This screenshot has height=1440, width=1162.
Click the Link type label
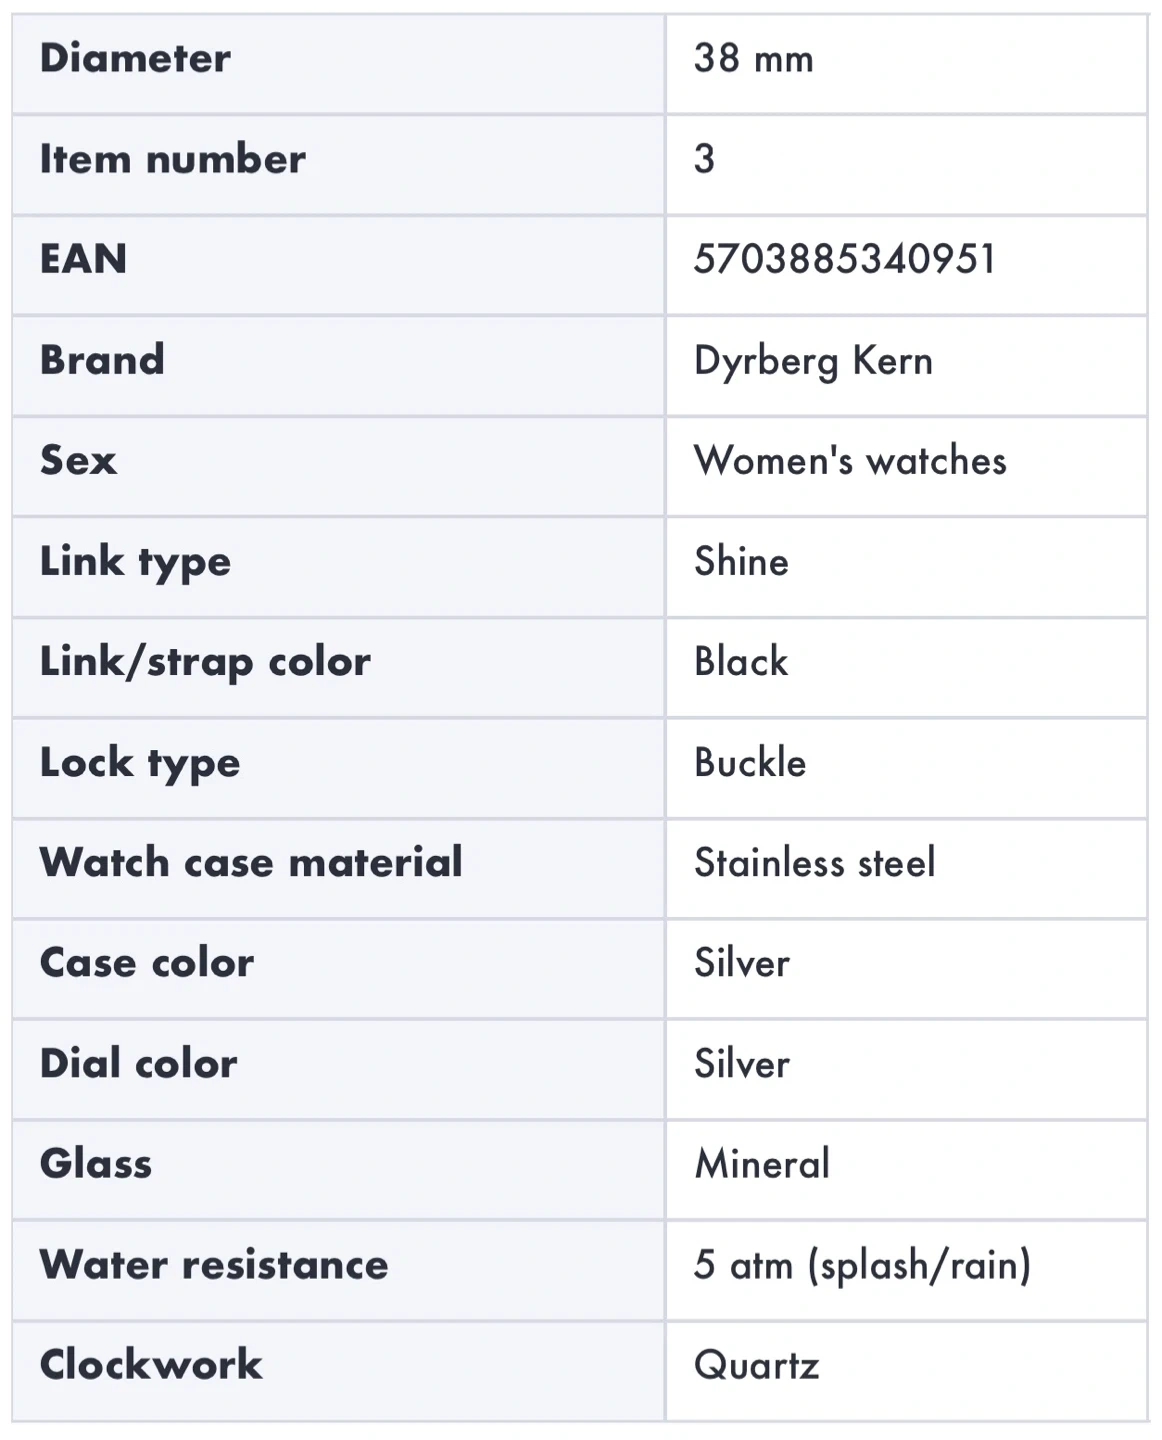135,562
